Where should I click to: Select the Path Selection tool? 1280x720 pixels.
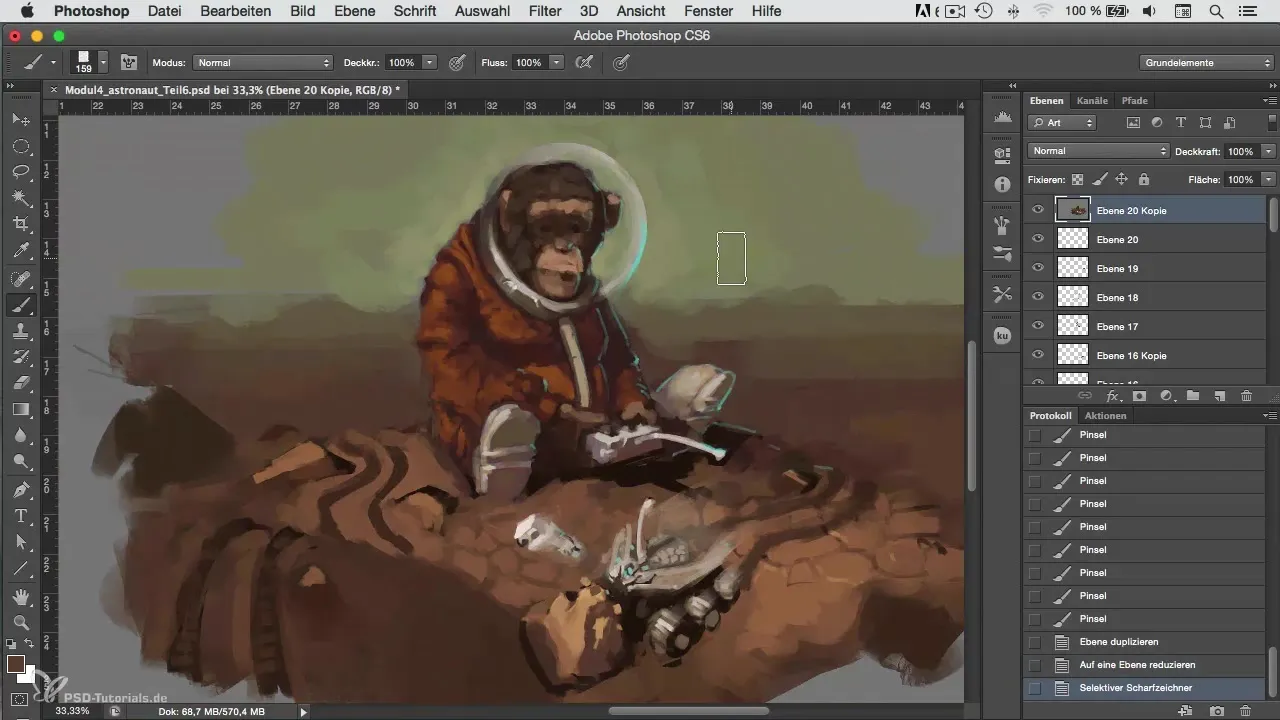pos(21,542)
